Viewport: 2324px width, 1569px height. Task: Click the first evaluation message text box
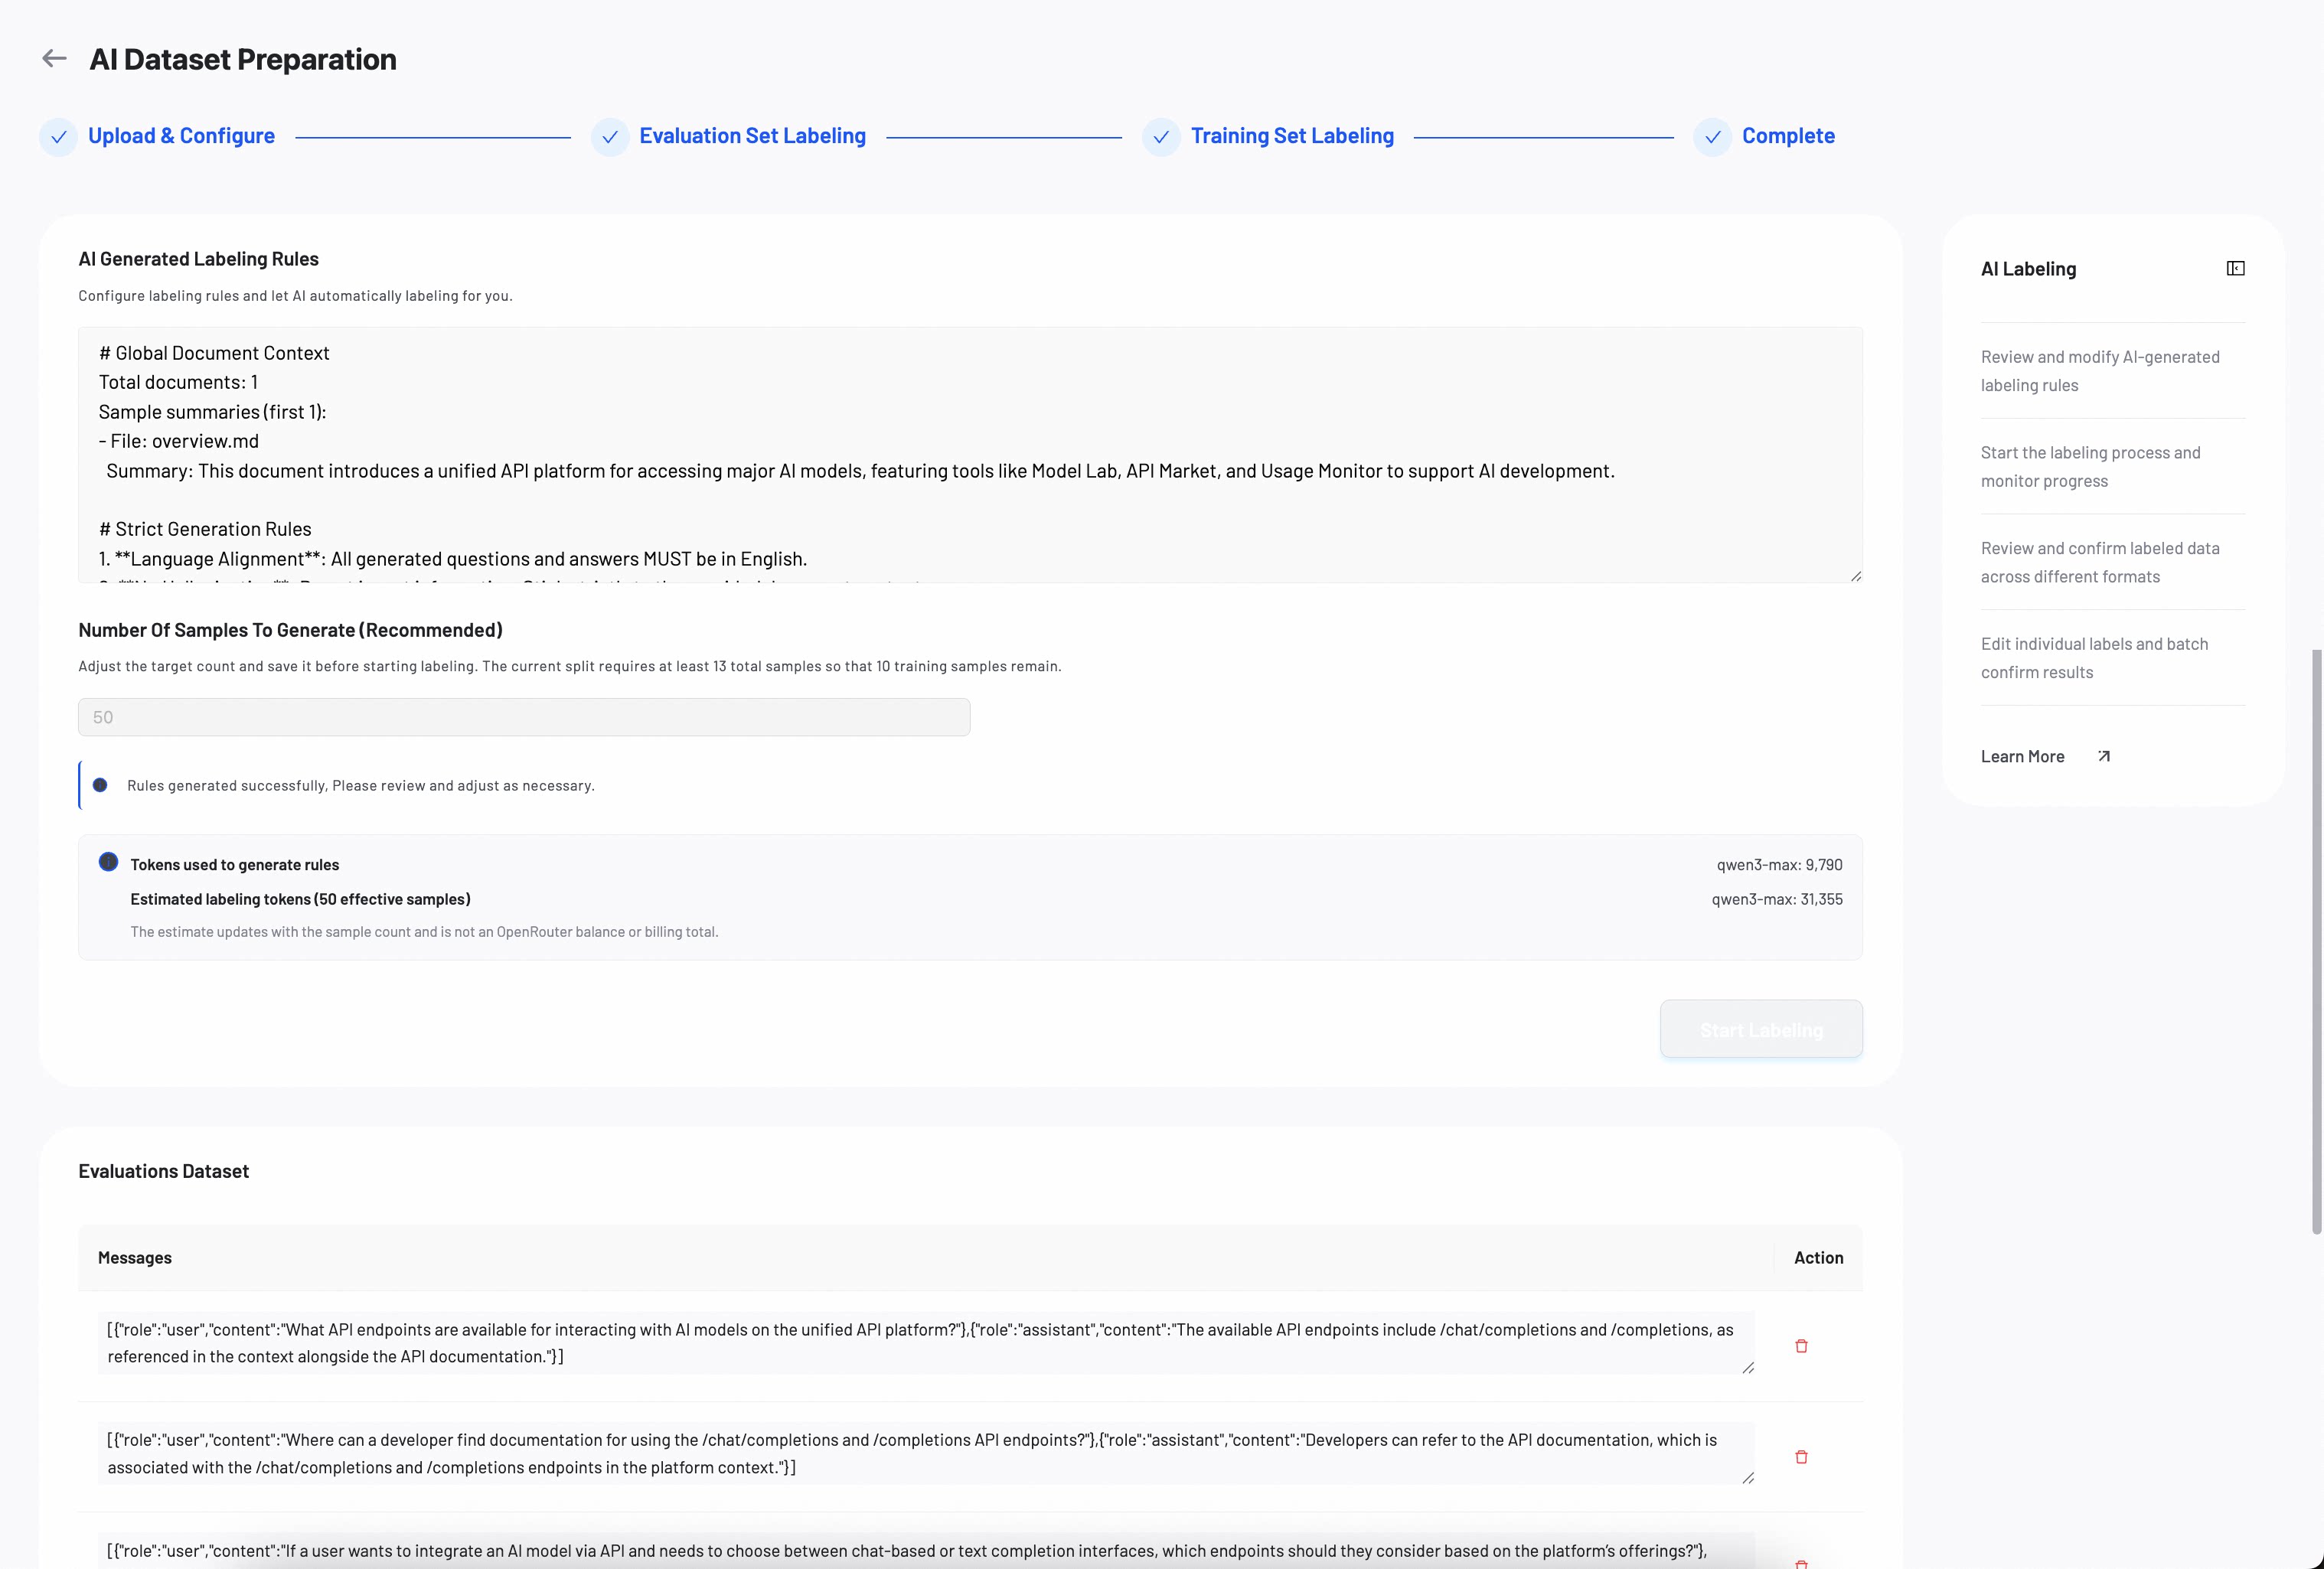pyautogui.click(x=926, y=1343)
